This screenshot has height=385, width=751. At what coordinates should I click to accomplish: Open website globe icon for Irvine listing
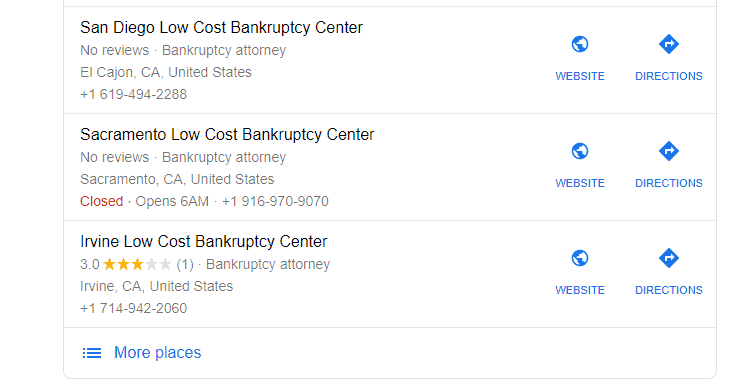point(580,258)
